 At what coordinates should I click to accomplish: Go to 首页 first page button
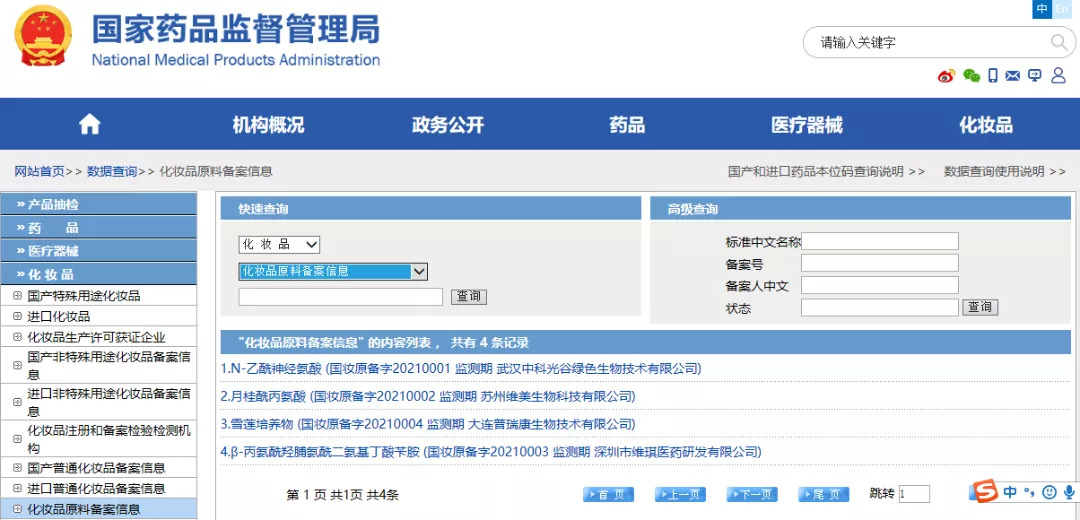pyautogui.click(x=608, y=495)
